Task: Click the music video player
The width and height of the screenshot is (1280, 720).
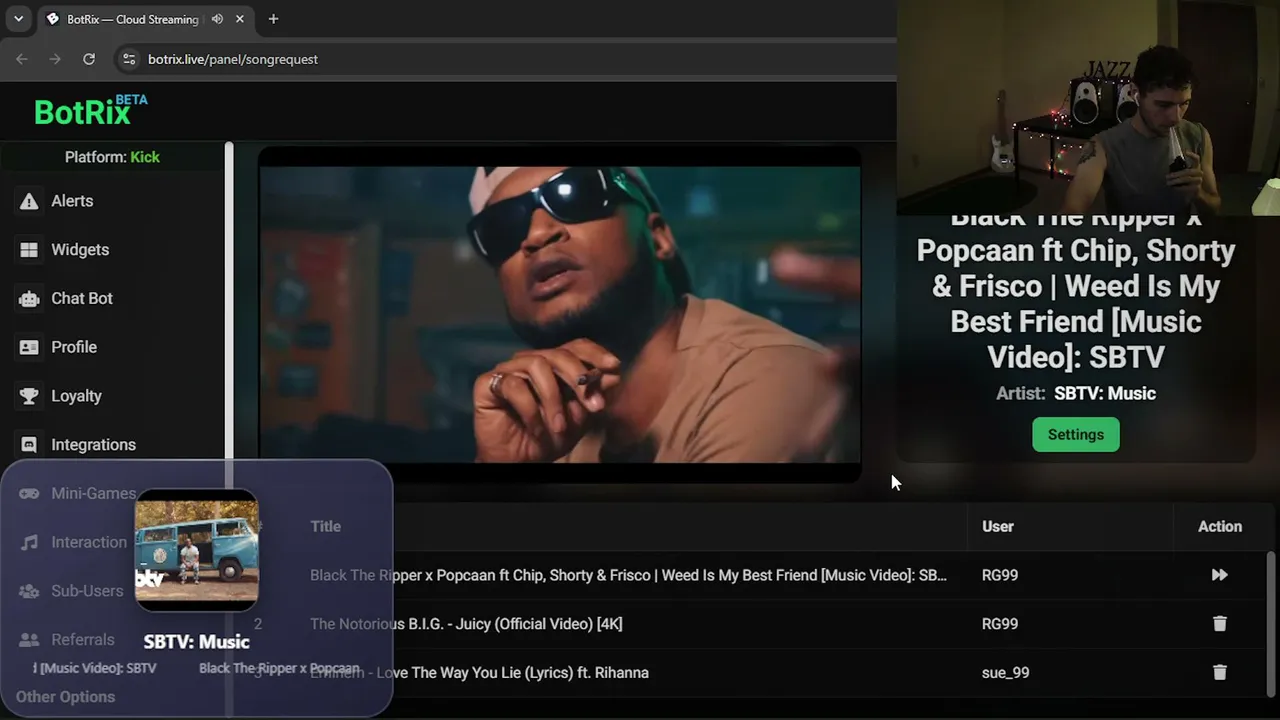Action: 560,315
